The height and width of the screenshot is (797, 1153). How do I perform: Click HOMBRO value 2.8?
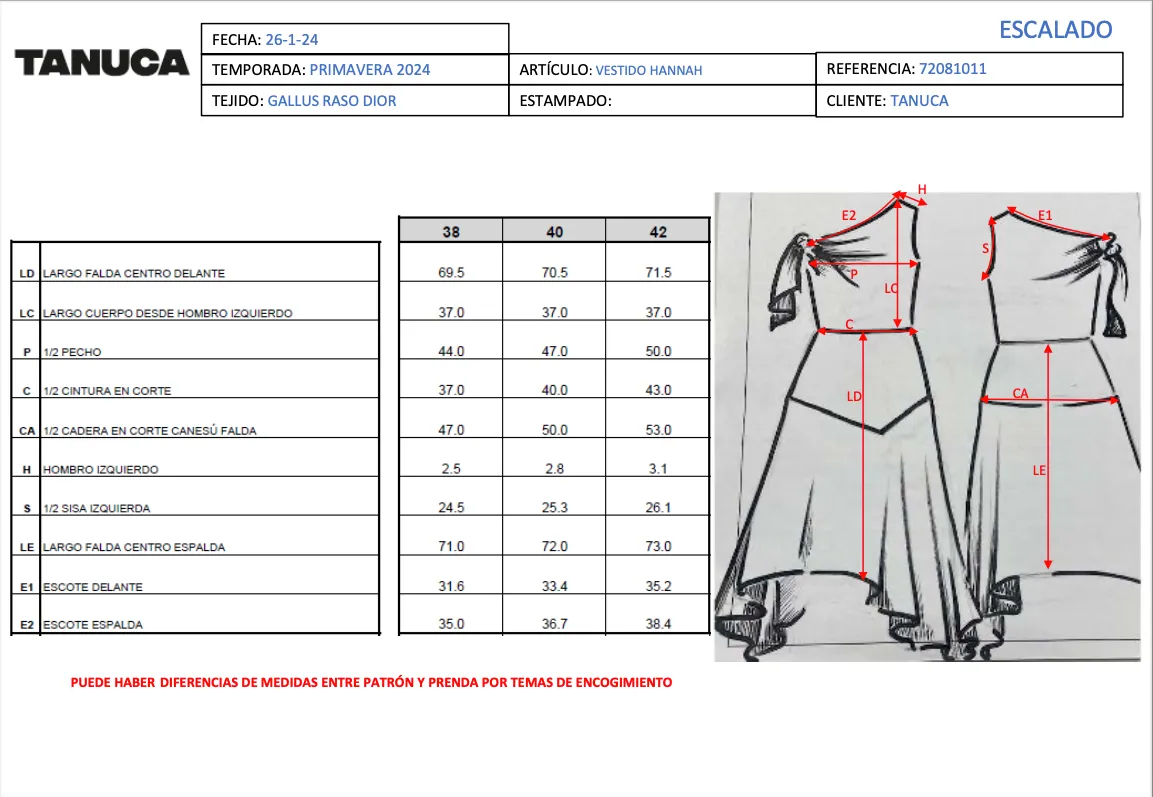554,469
